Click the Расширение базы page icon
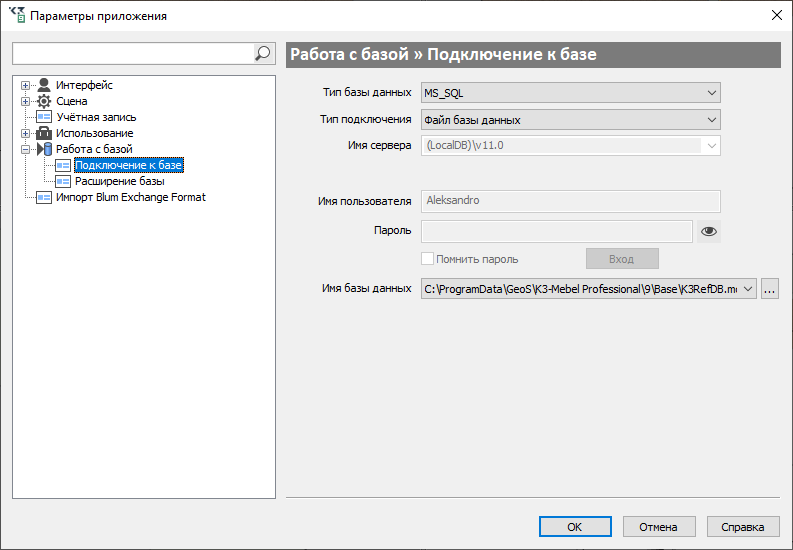The height and width of the screenshot is (550, 793). (x=63, y=181)
